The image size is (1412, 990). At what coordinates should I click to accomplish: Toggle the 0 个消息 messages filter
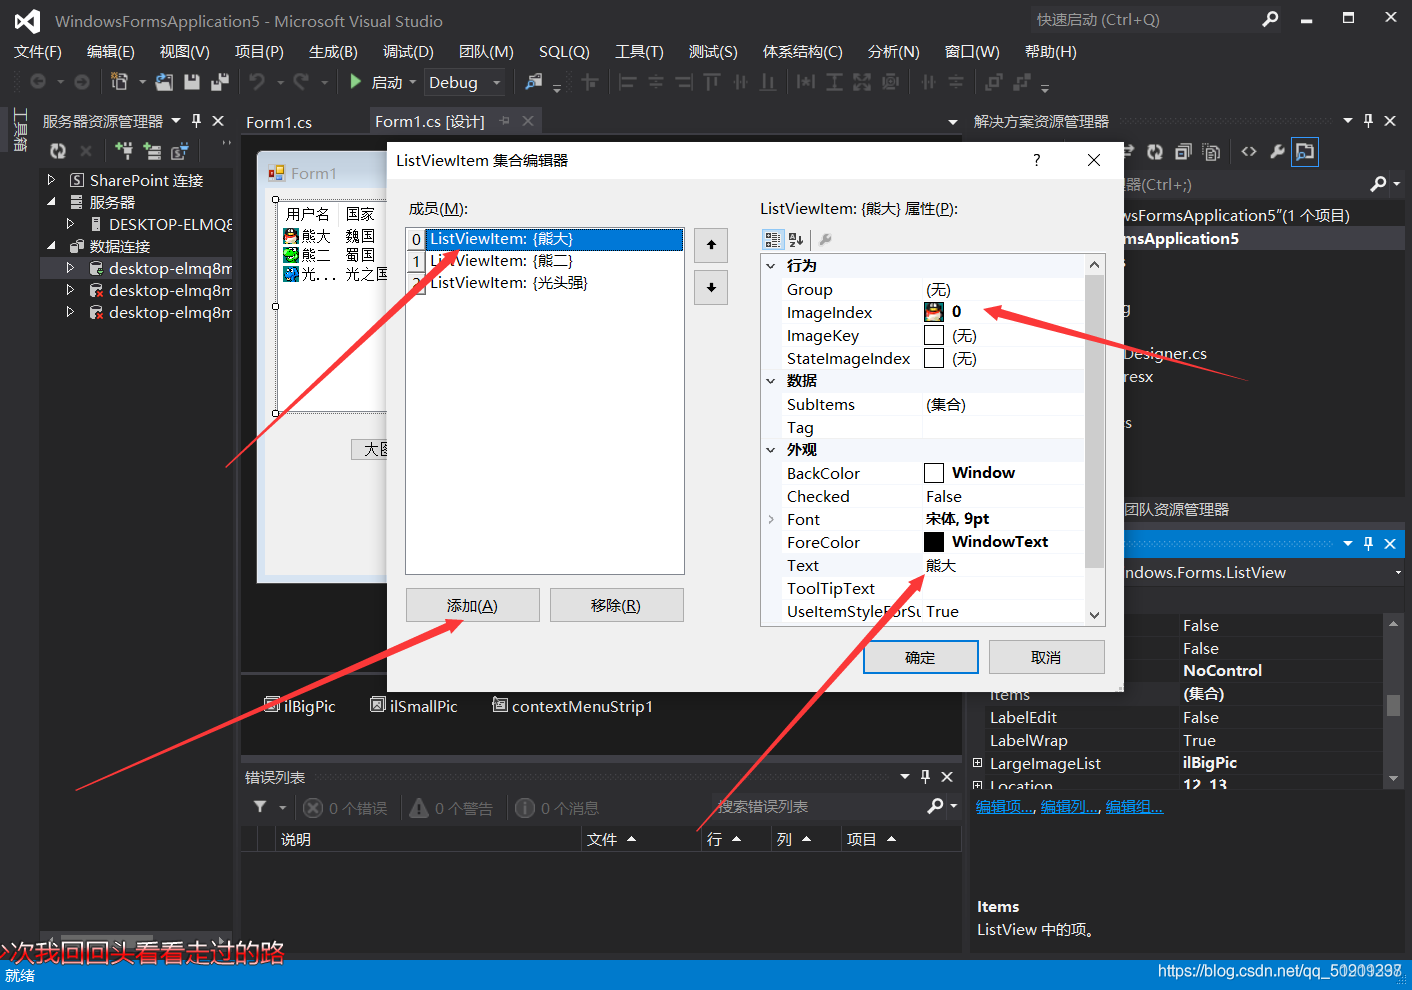tap(557, 808)
